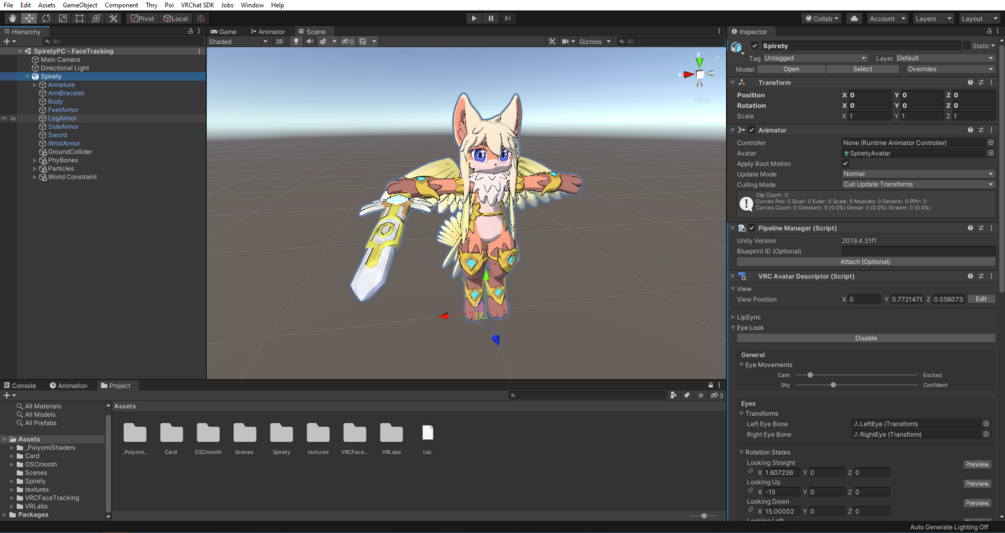Image resolution: width=1005 pixels, height=533 pixels.
Task: Toggle Pivot handle position button
Action: (x=142, y=19)
